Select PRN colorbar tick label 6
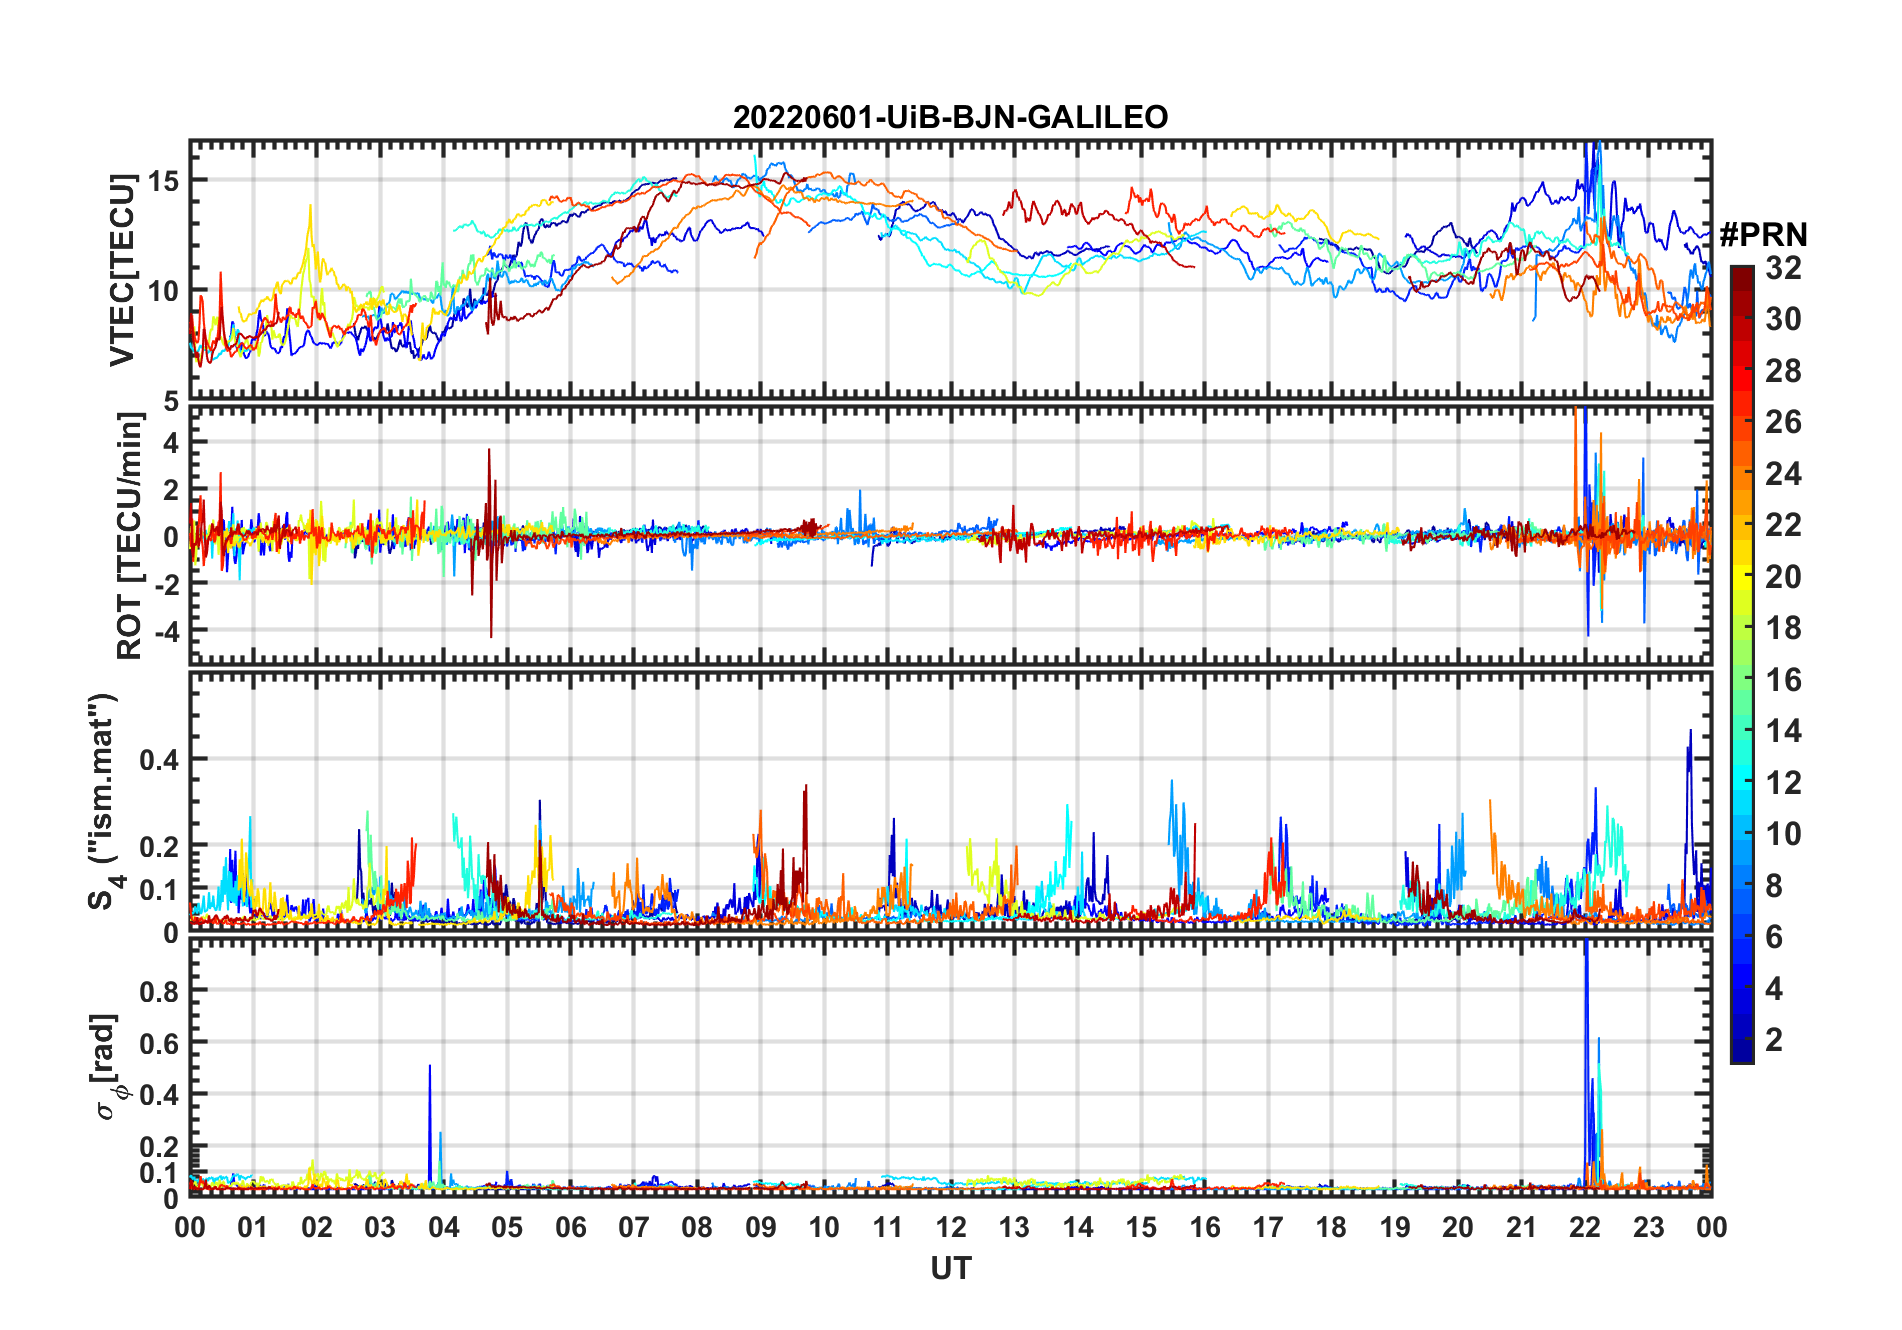 [x=1774, y=937]
